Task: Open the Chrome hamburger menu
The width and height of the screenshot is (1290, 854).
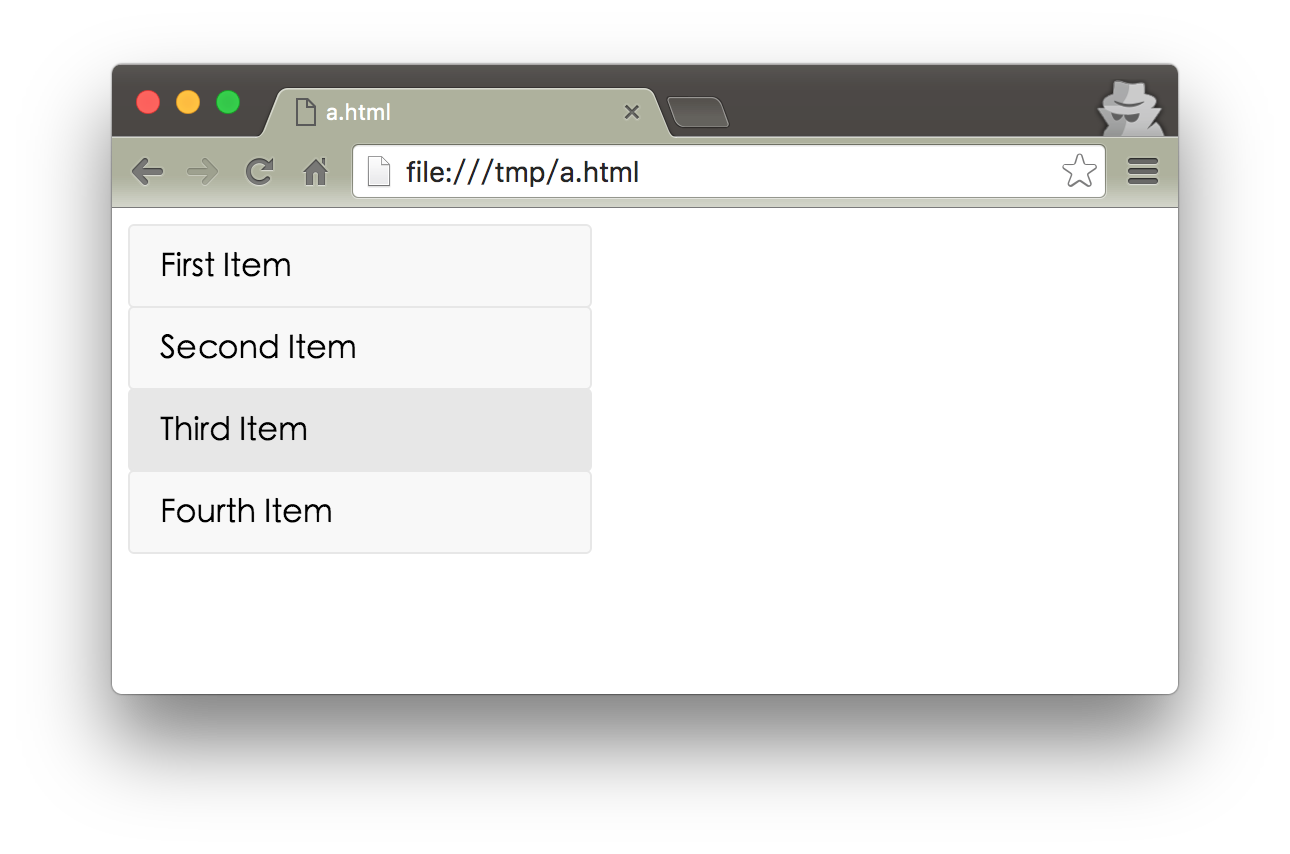Action: click(x=1143, y=172)
